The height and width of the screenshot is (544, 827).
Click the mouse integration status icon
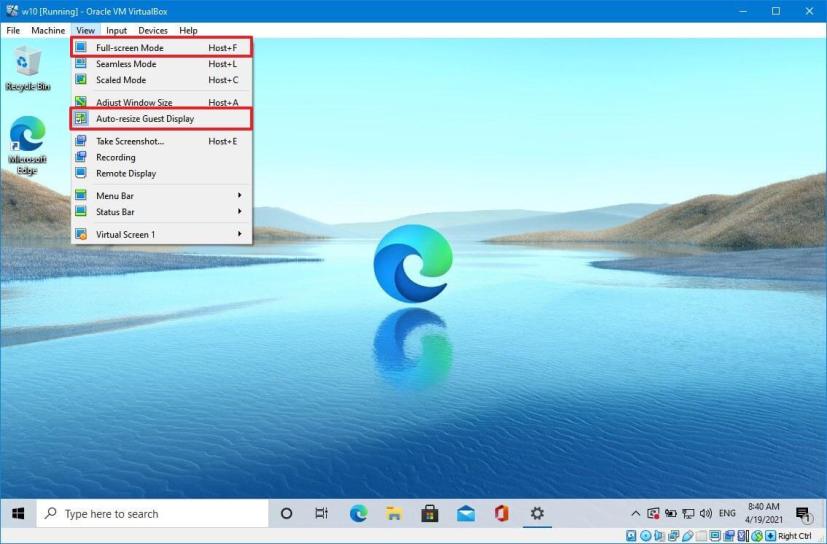(757, 536)
